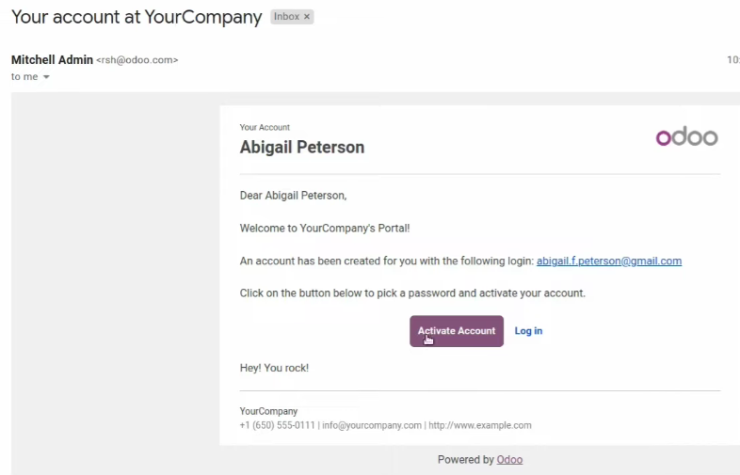Click info@yourcompany.com in the footer
The height and width of the screenshot is (475, 740).
[x=372, y=425]
